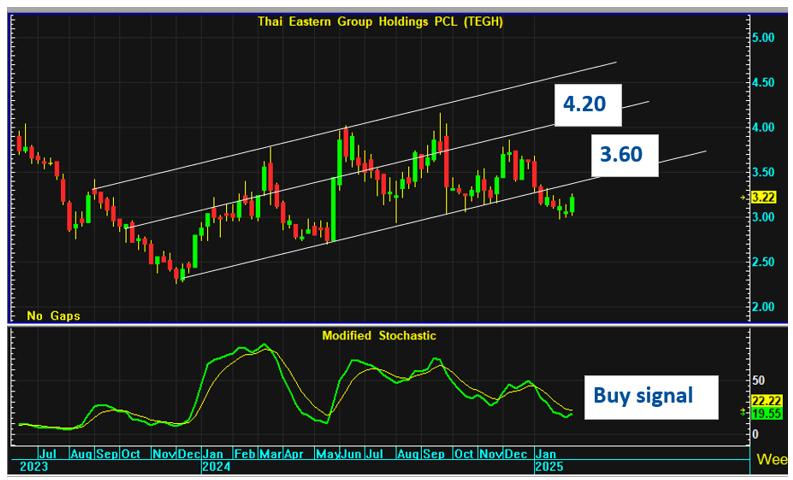Click the yellow 3.22 last price tag

click(x=763, y=197)
